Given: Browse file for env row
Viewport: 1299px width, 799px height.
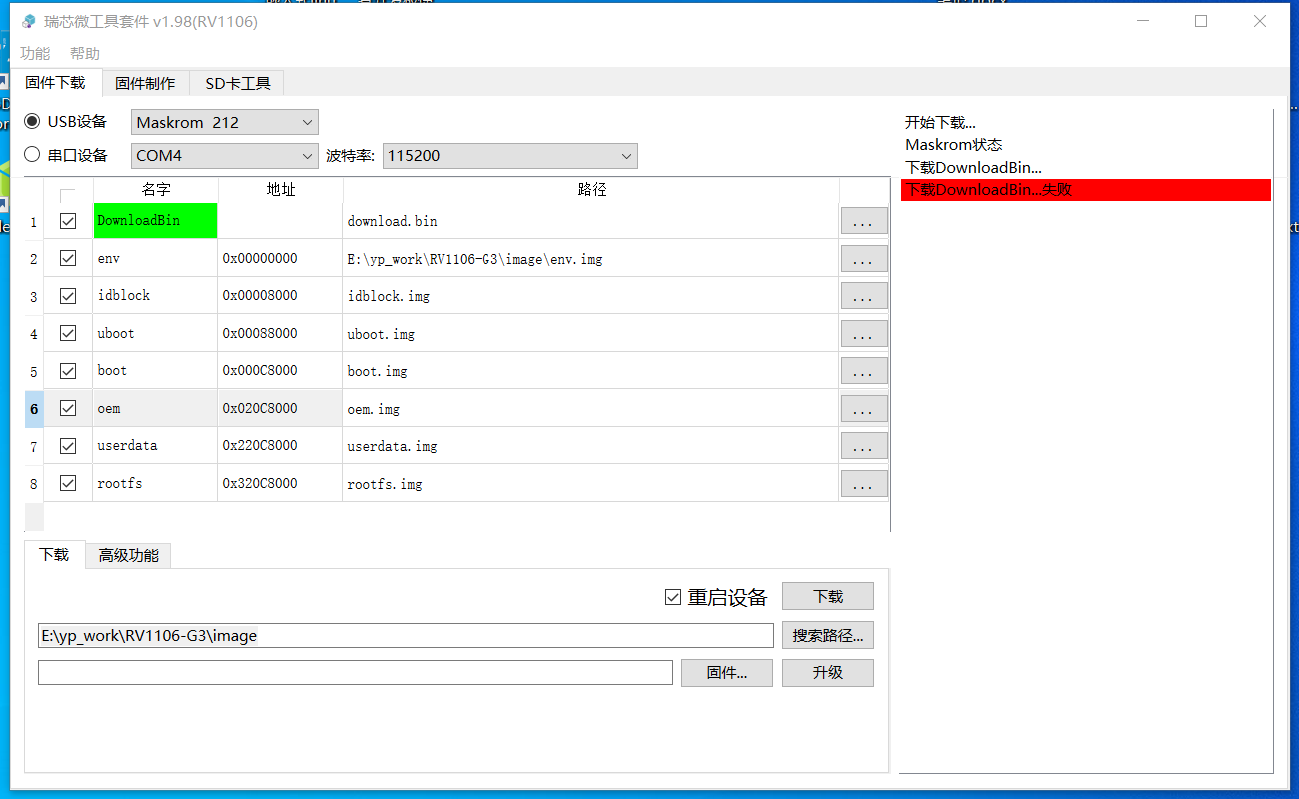Looking at the screenshot, I should 864,258.
